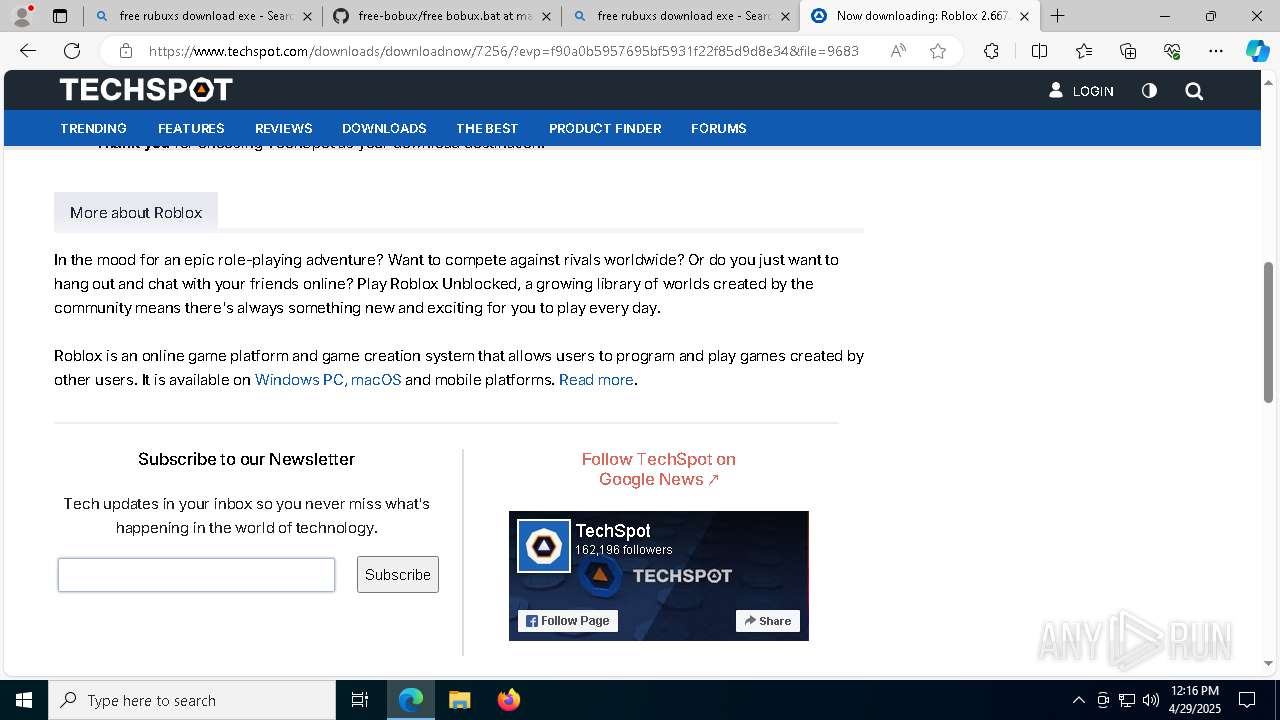This screenshot has height=720, width=1280.
Task: Launch Firefox from the taskbar
Action: pos(508,700)
